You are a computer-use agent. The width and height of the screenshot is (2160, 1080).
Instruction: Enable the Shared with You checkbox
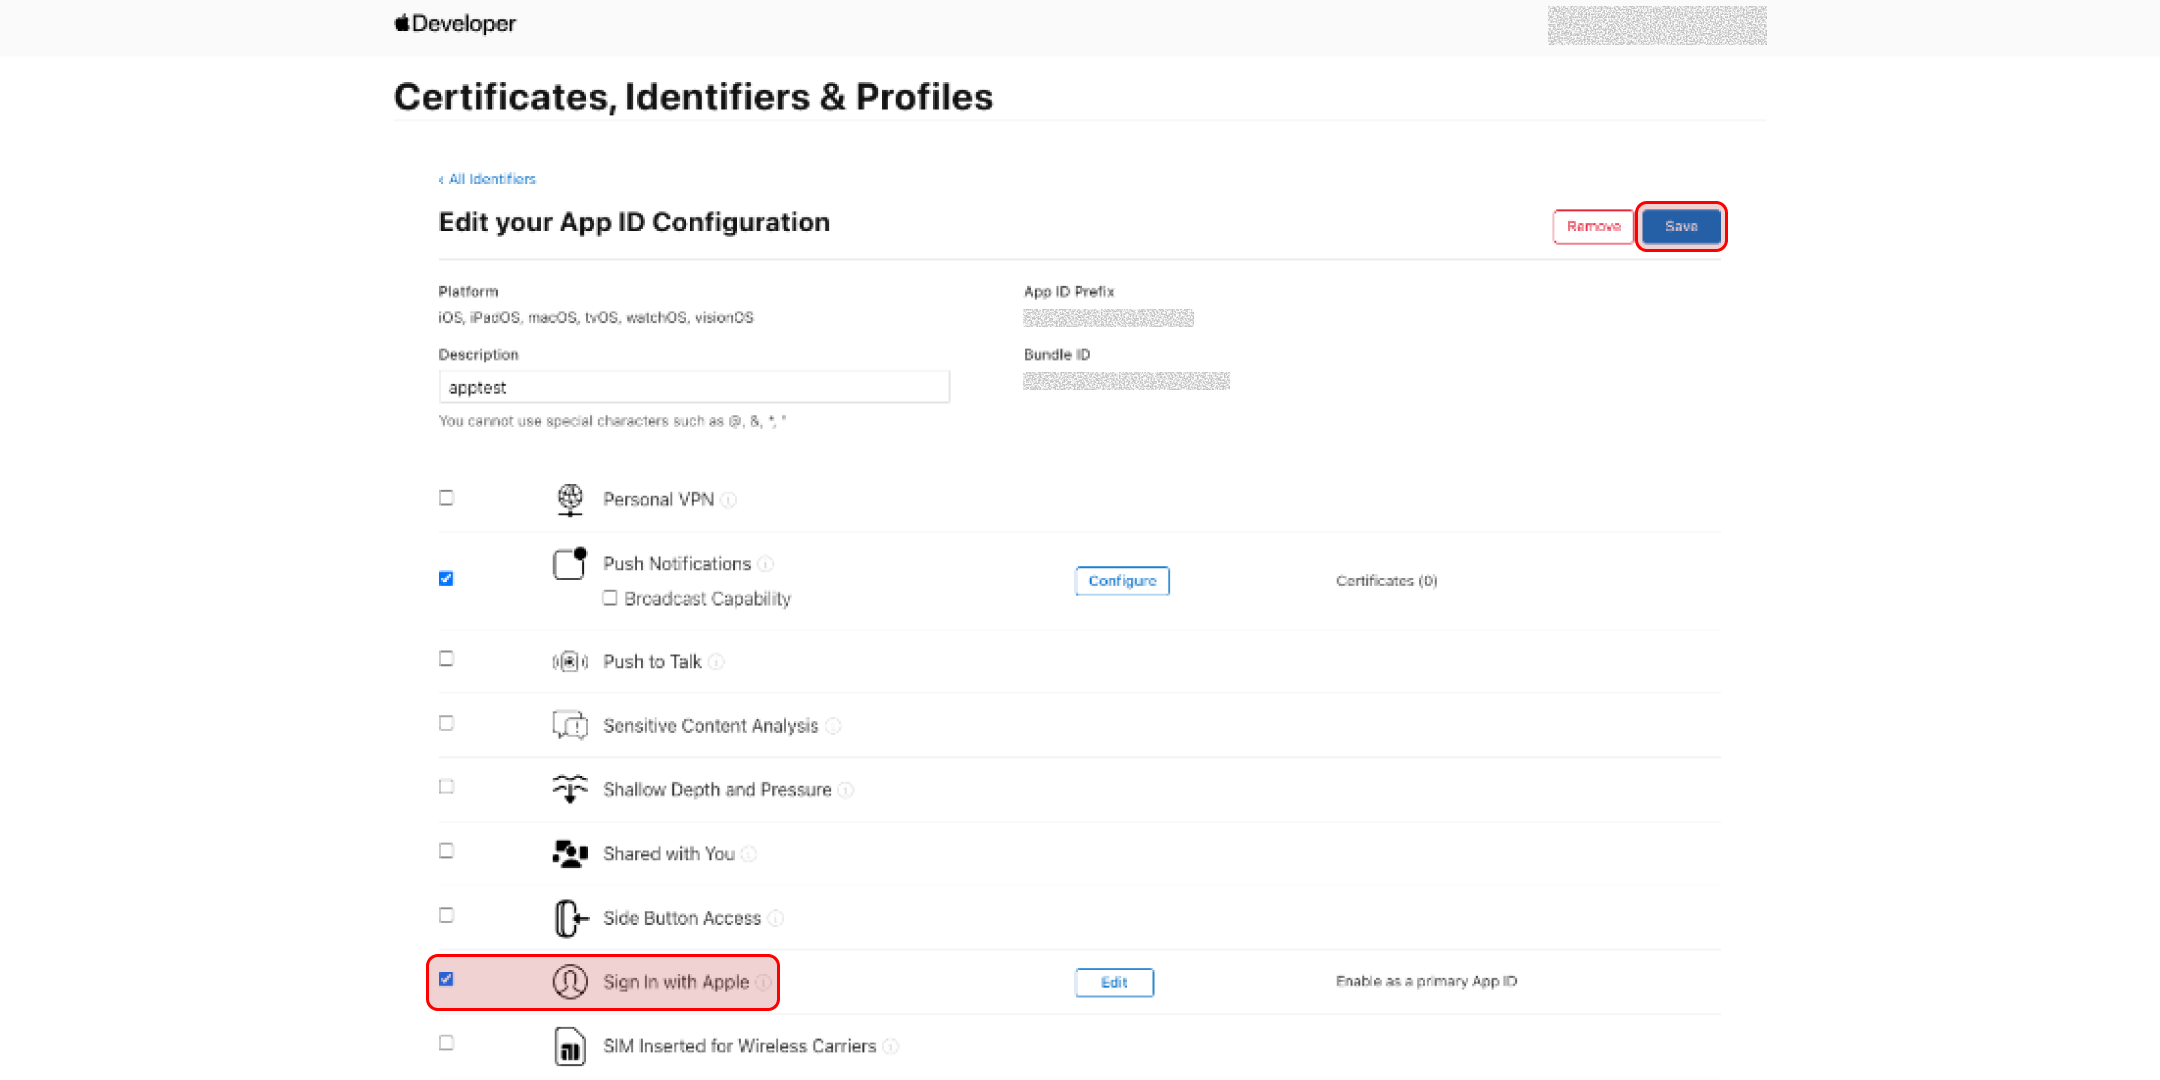click(446, 851)
